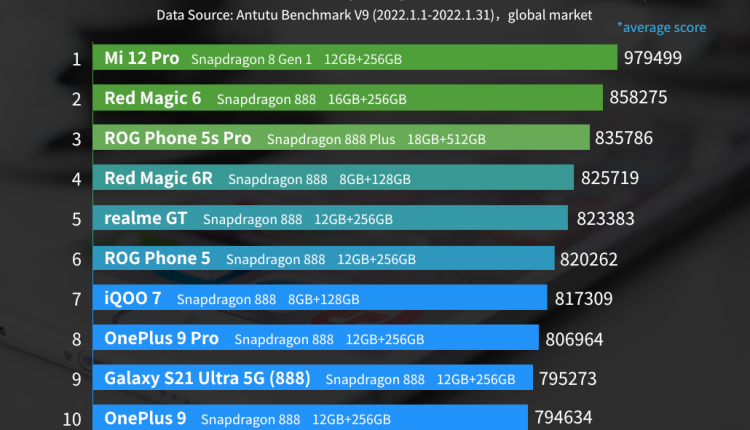750x430 pixels.
Task: Select the 835786 score value
Action: (x=623, y=138)
